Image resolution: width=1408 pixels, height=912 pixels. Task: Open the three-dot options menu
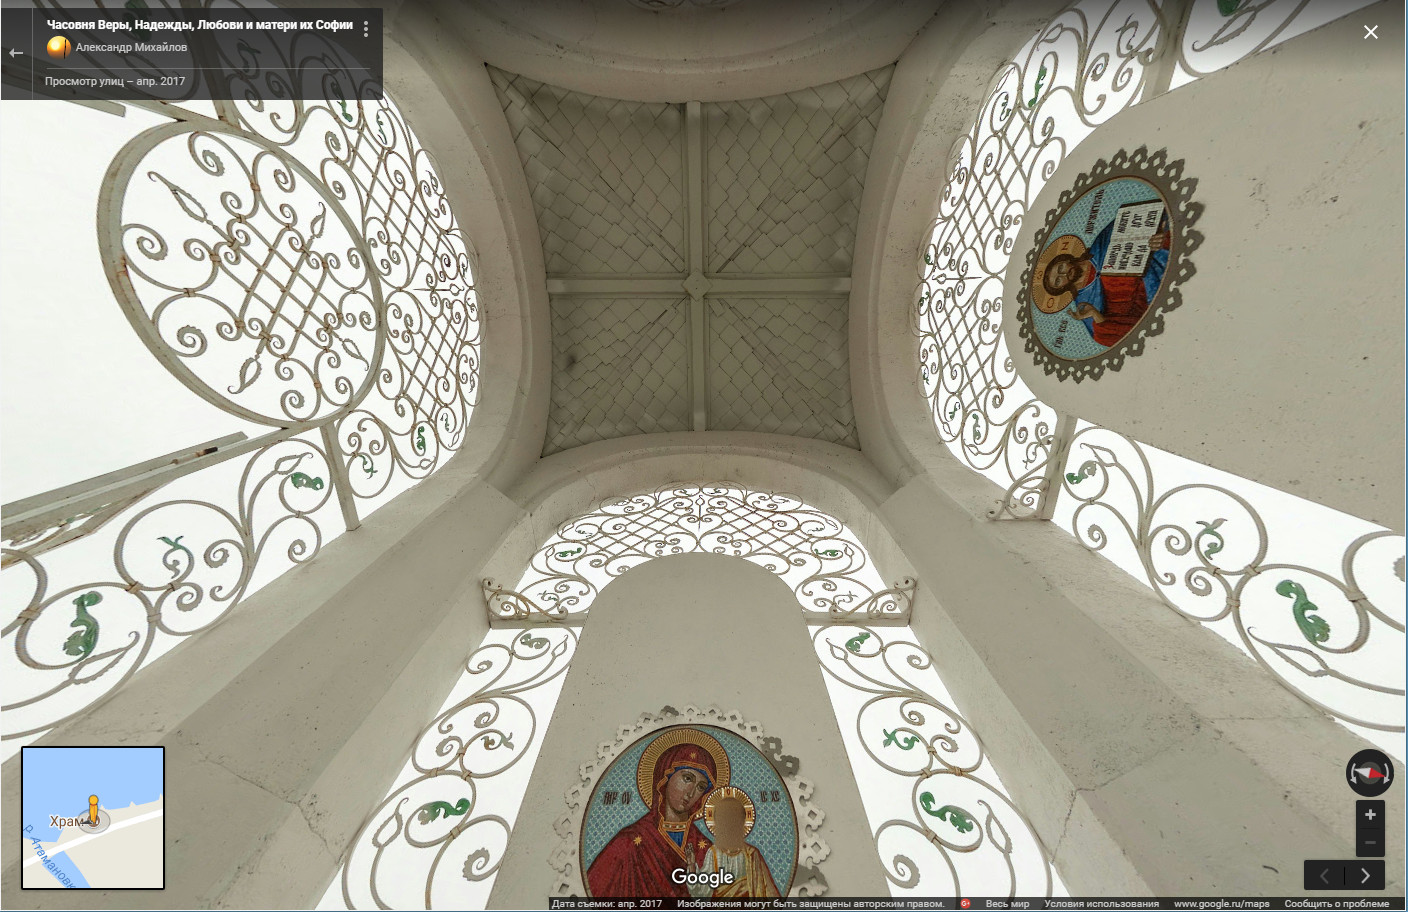(x=366, y=29)
